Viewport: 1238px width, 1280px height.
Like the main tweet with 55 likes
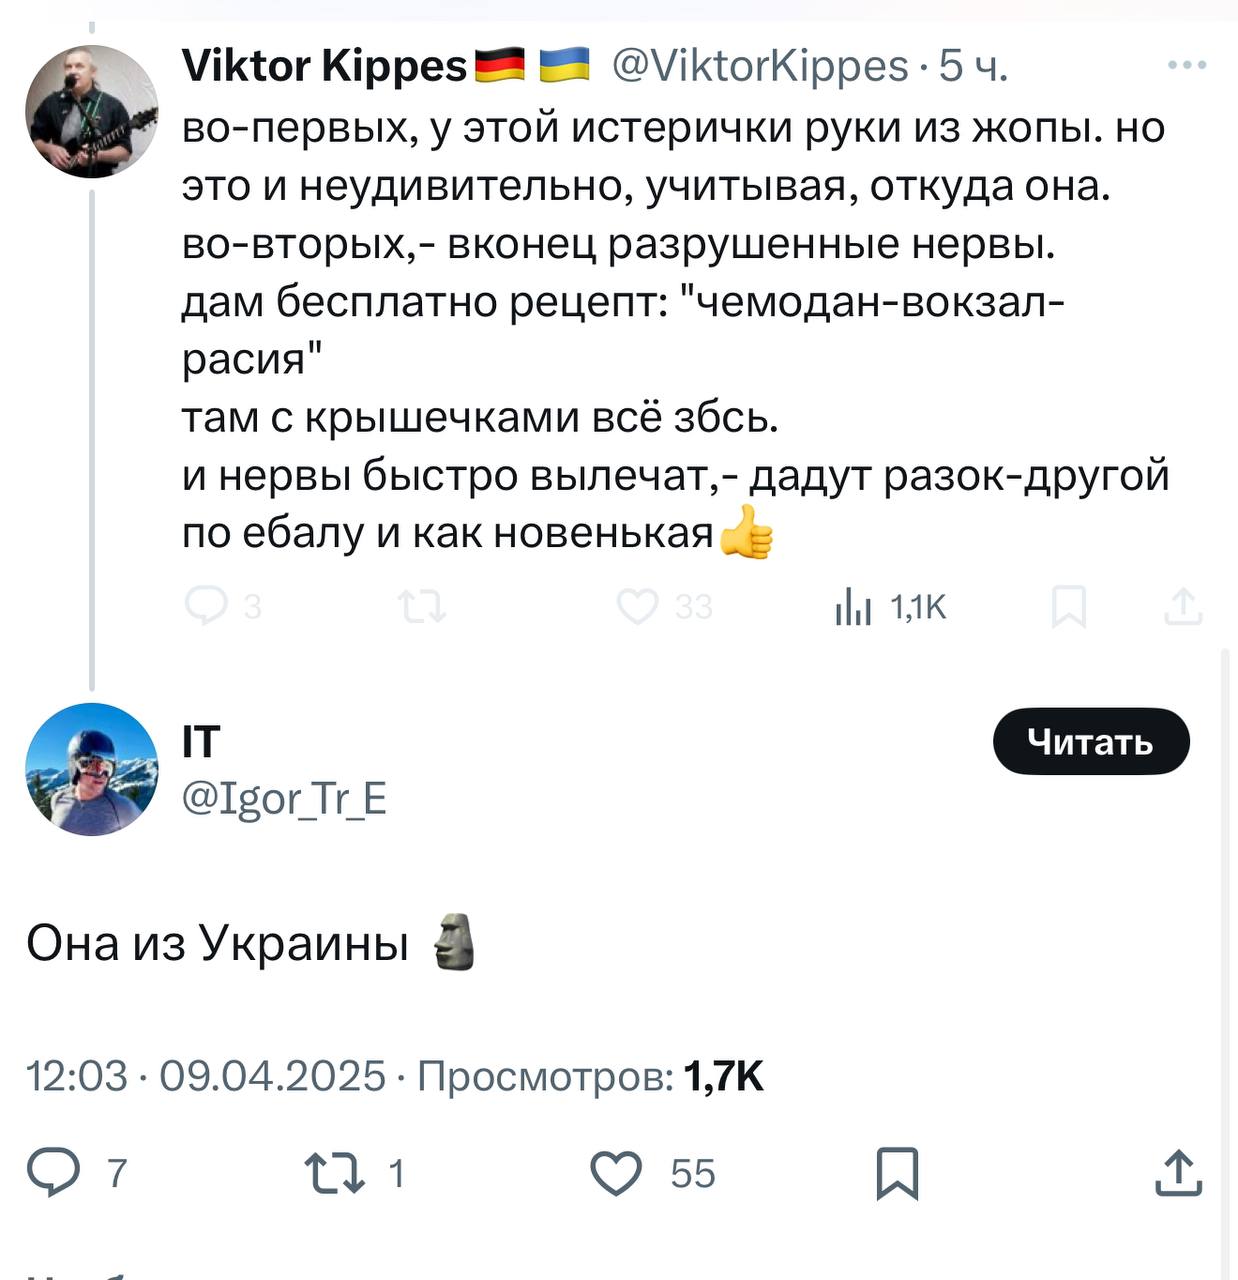point(616,1172)
